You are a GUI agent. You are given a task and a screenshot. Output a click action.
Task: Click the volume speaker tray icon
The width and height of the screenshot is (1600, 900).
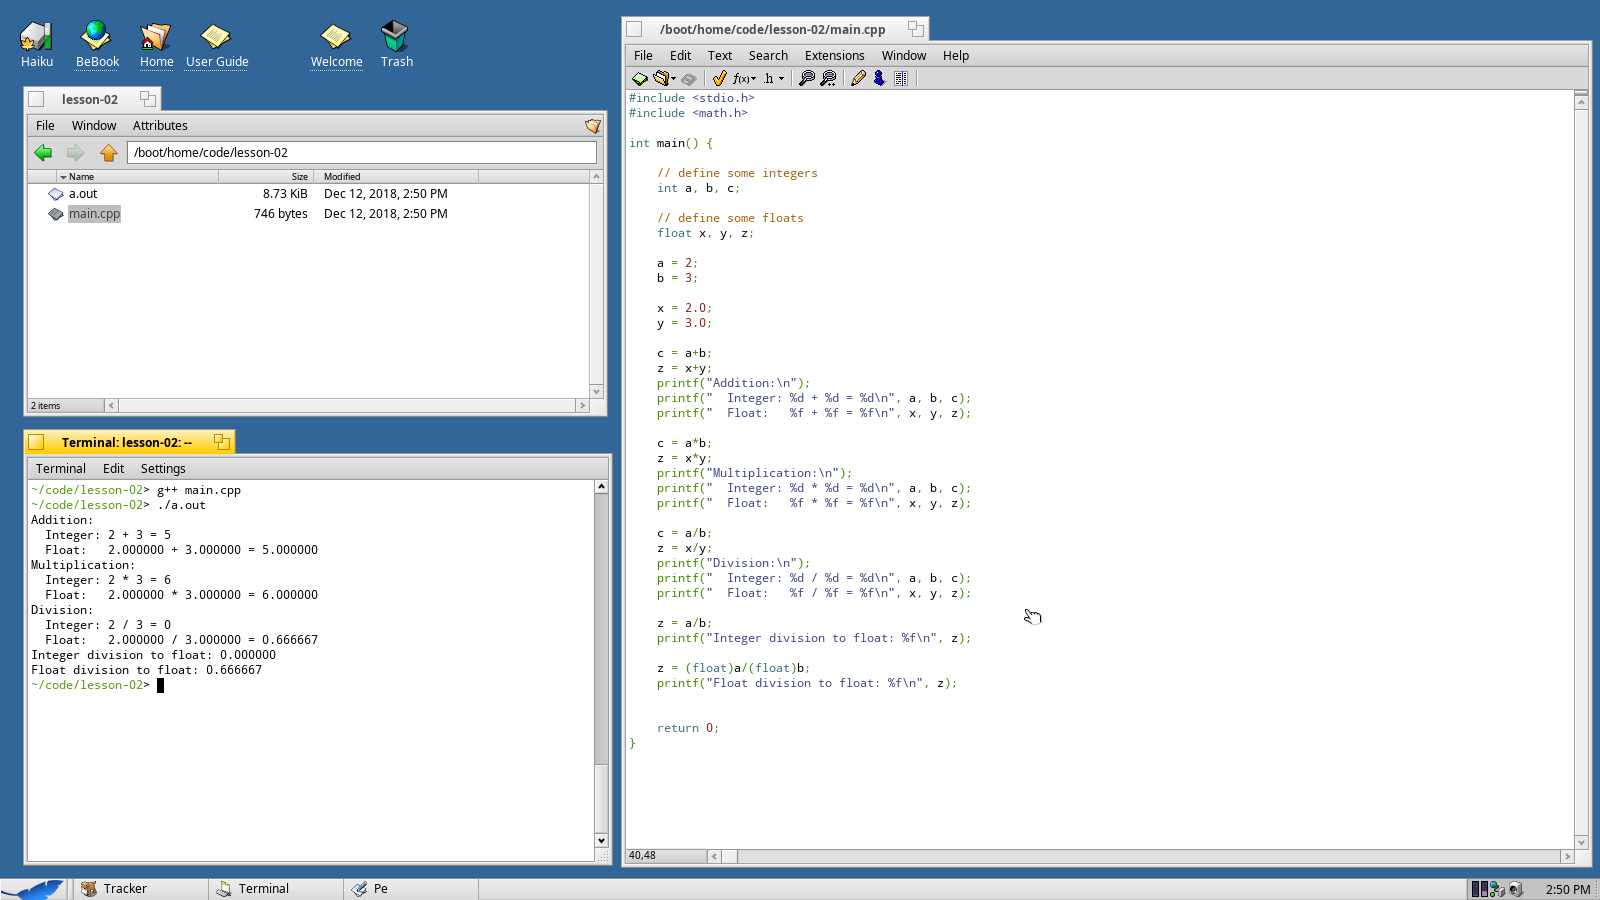(x=1516, y=889)
